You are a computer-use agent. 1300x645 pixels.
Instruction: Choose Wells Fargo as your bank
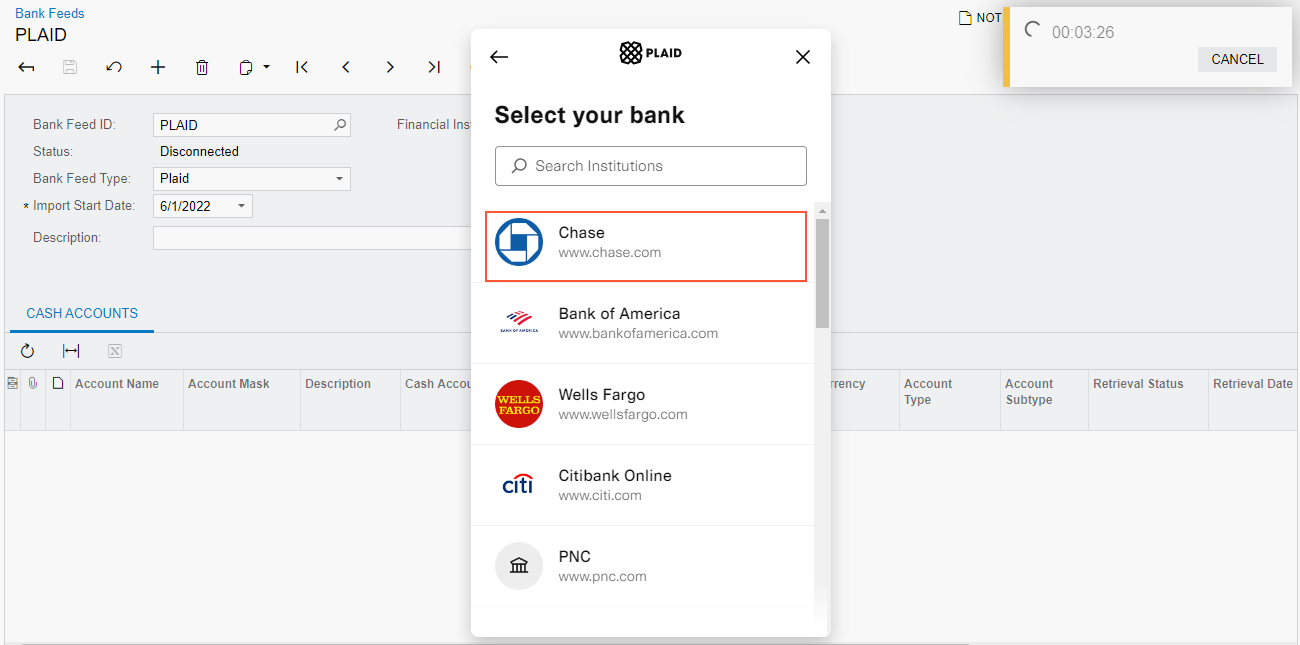pos(642,404)
